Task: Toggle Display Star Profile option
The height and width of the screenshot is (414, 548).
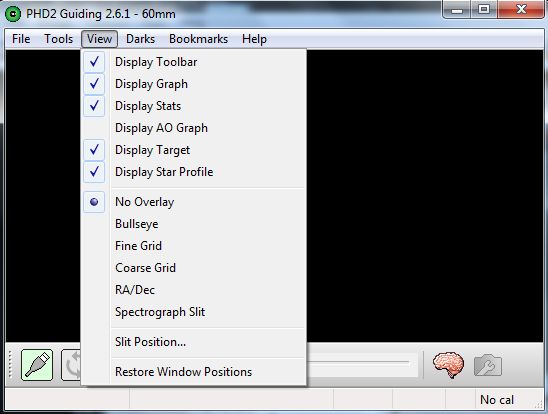Action: [194, 172]
